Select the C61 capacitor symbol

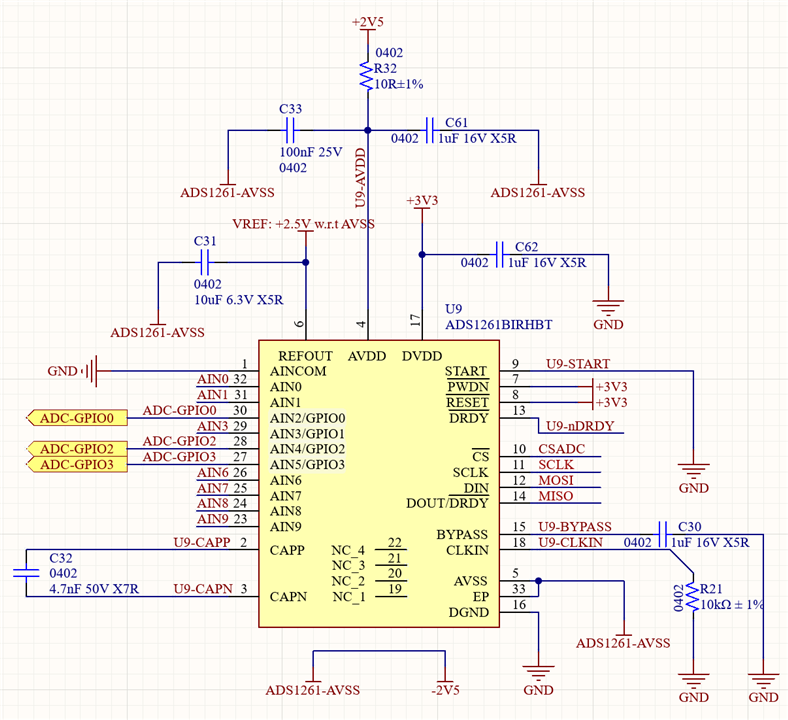click(429, 131)
